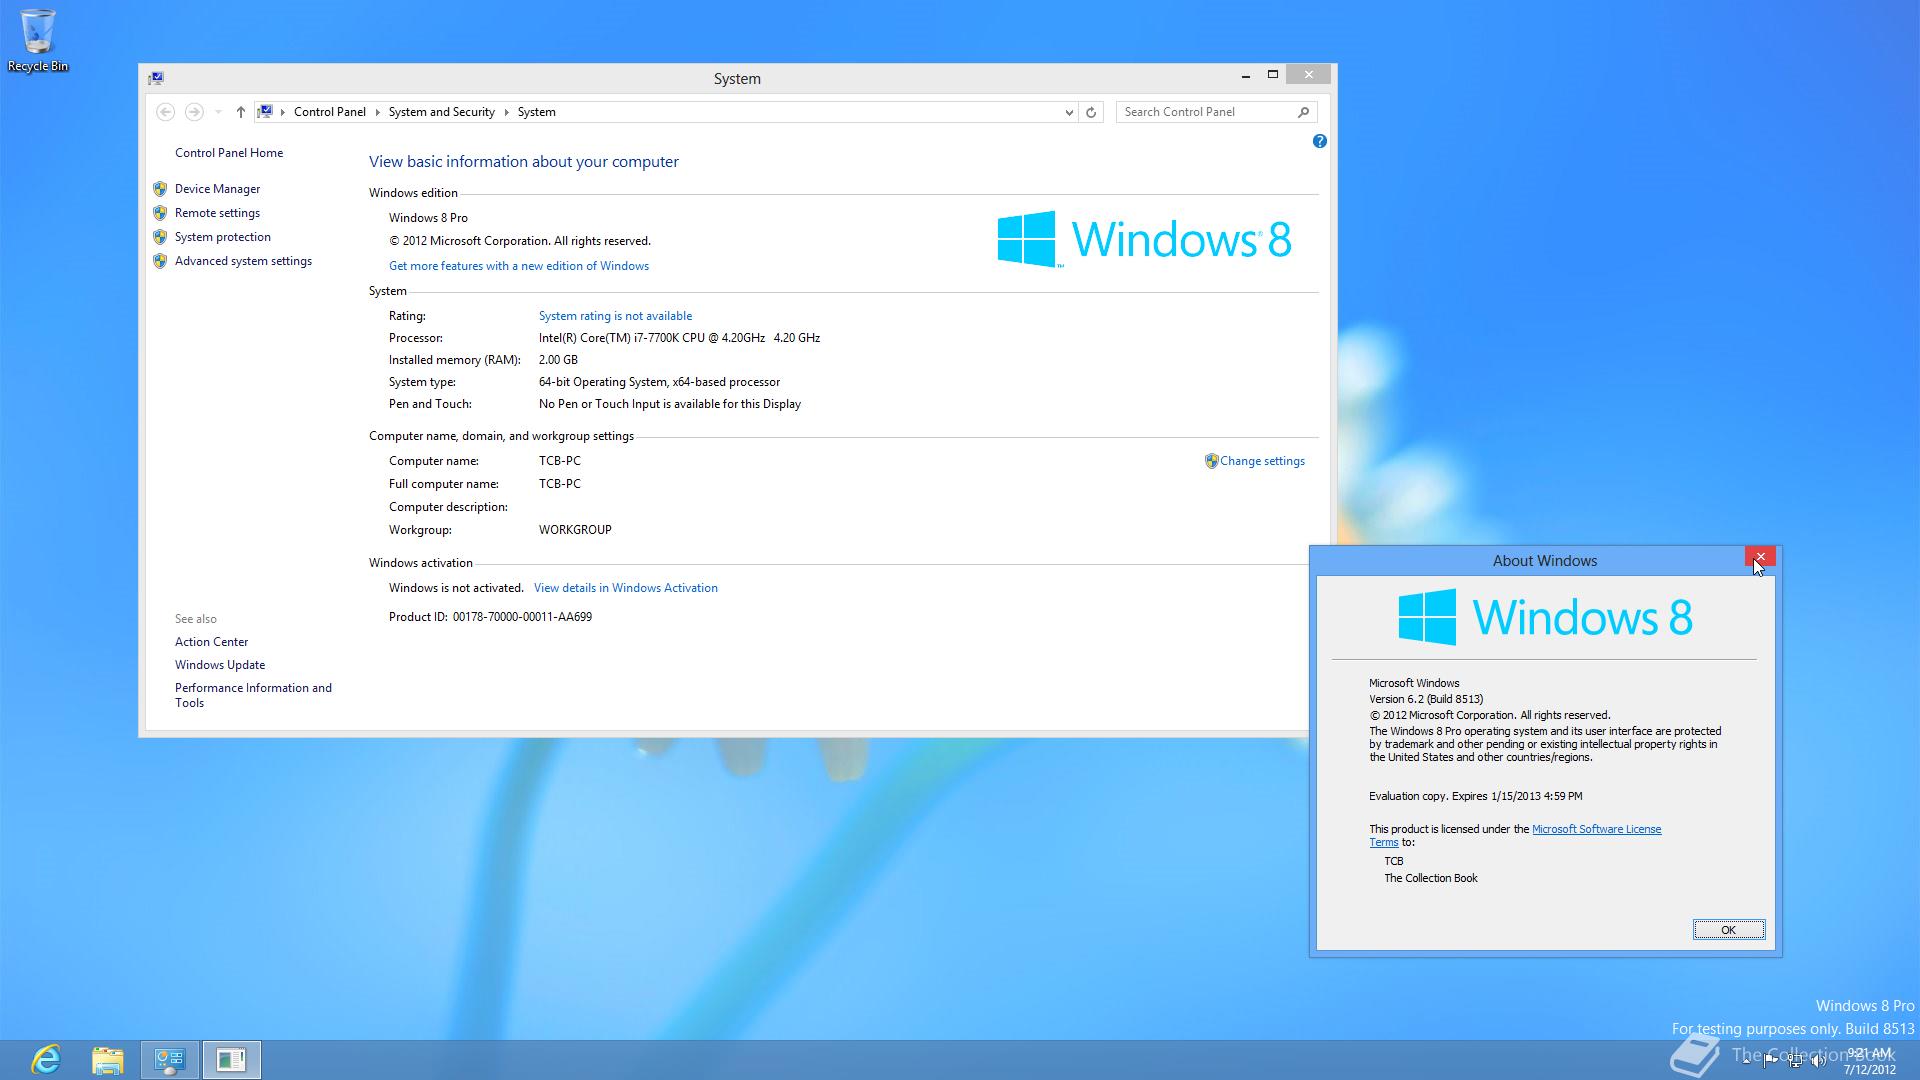The image size is (1920, 1080).
Task: Open System protection link
Action: [223, 237]
